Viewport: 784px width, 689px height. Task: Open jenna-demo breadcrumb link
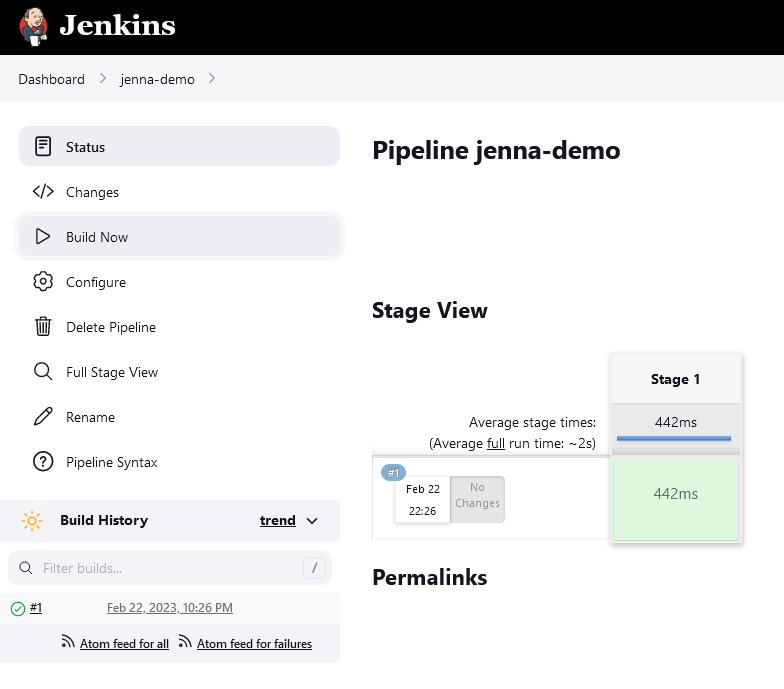point(157,79)
